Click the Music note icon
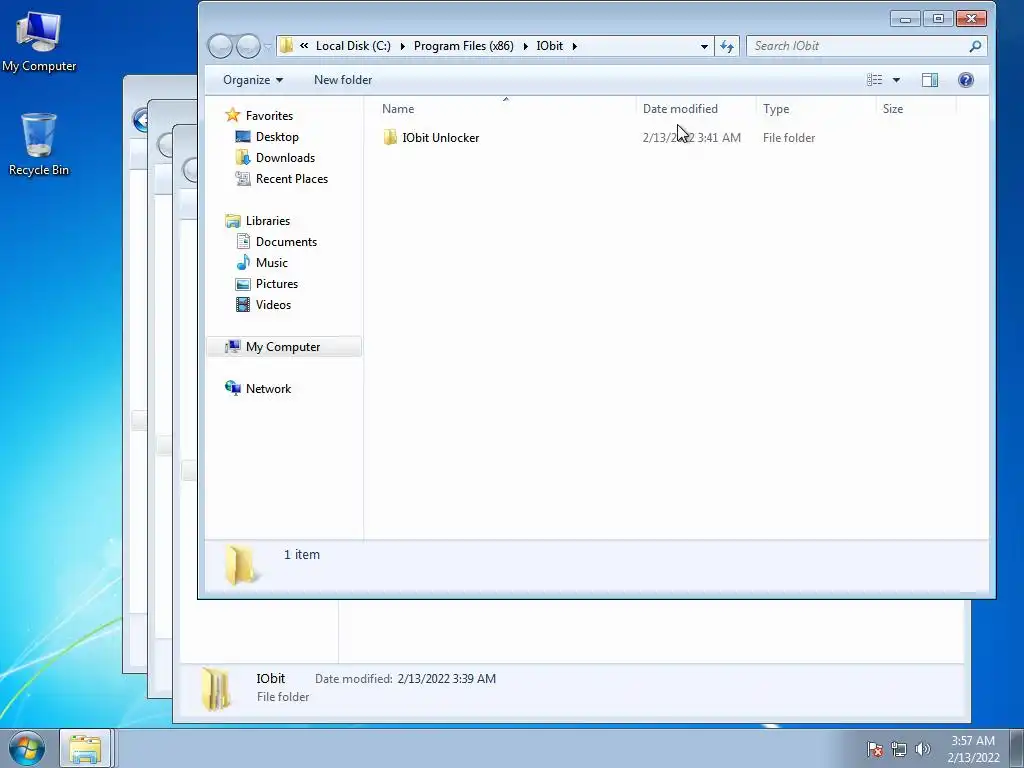Screen dimensions: 1024x768 (x=243, y=263)
